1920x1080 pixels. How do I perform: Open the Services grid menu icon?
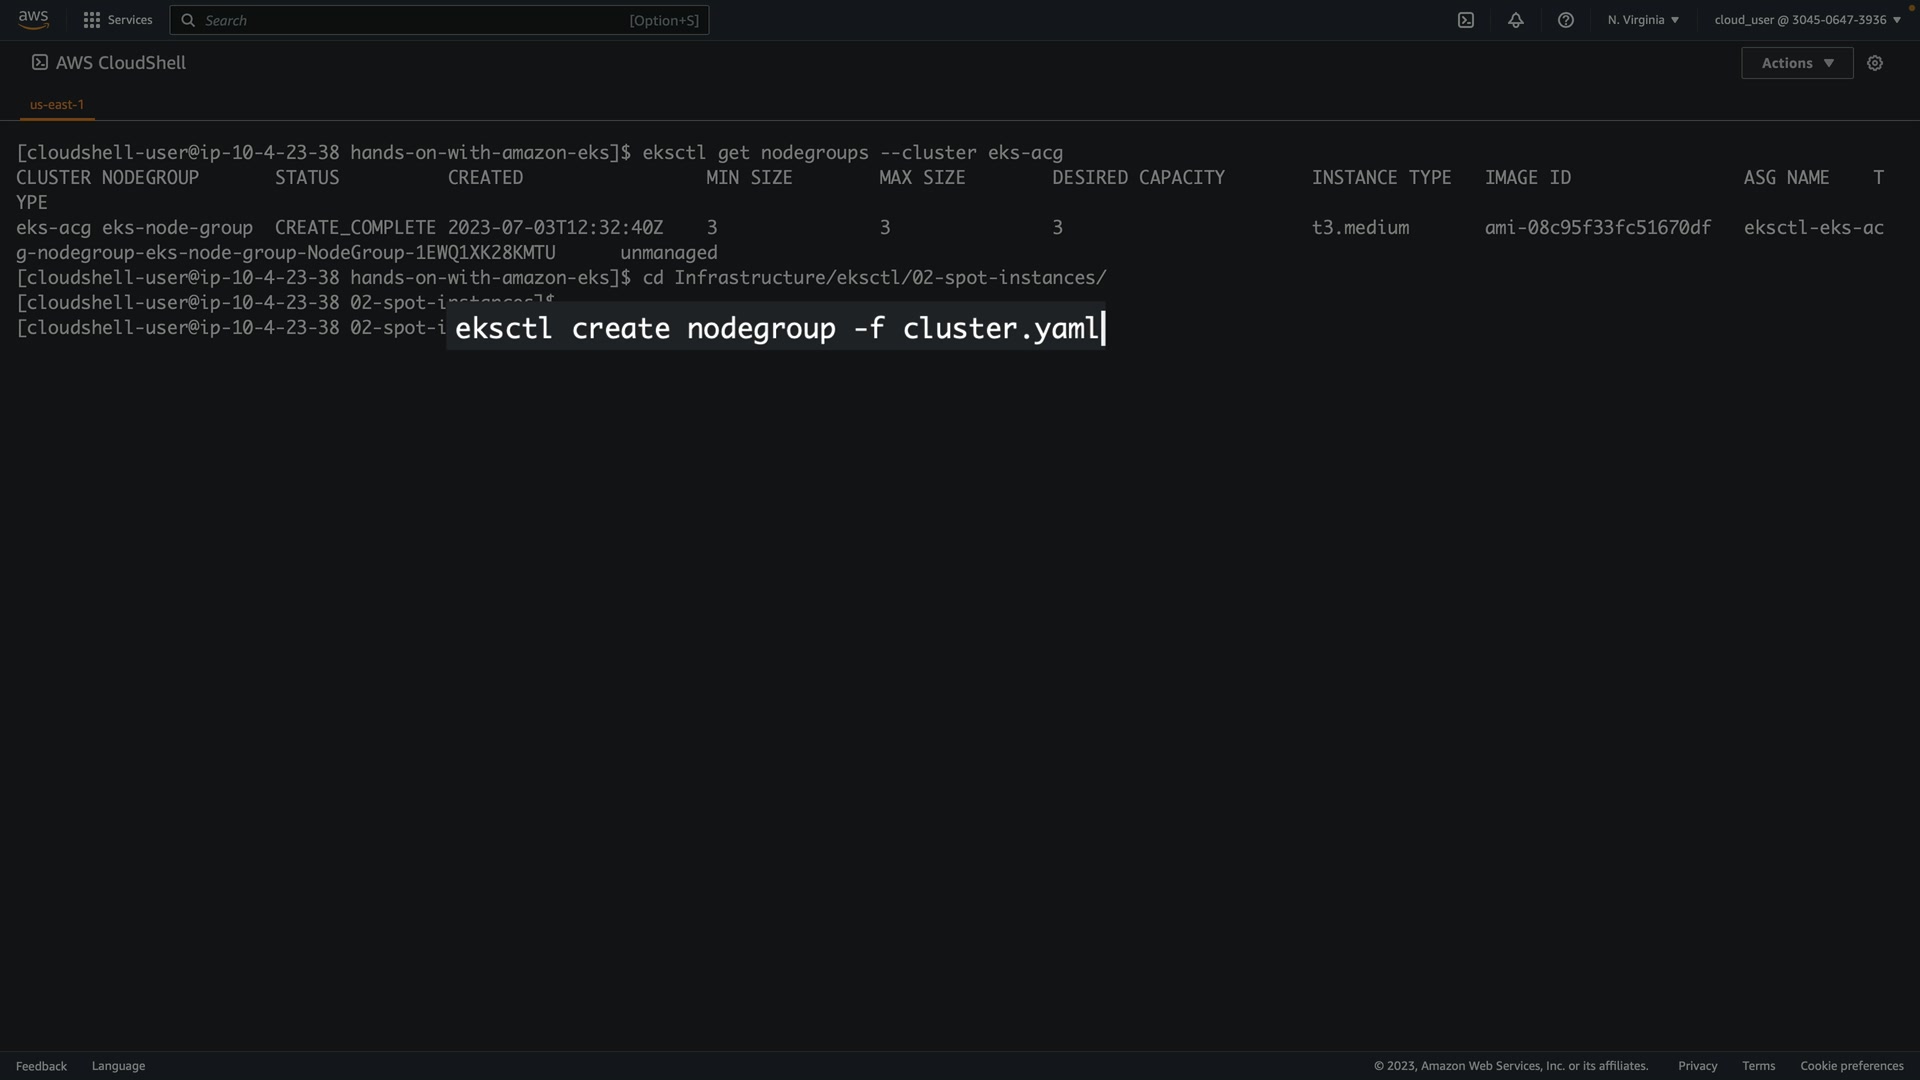[92, 20]
